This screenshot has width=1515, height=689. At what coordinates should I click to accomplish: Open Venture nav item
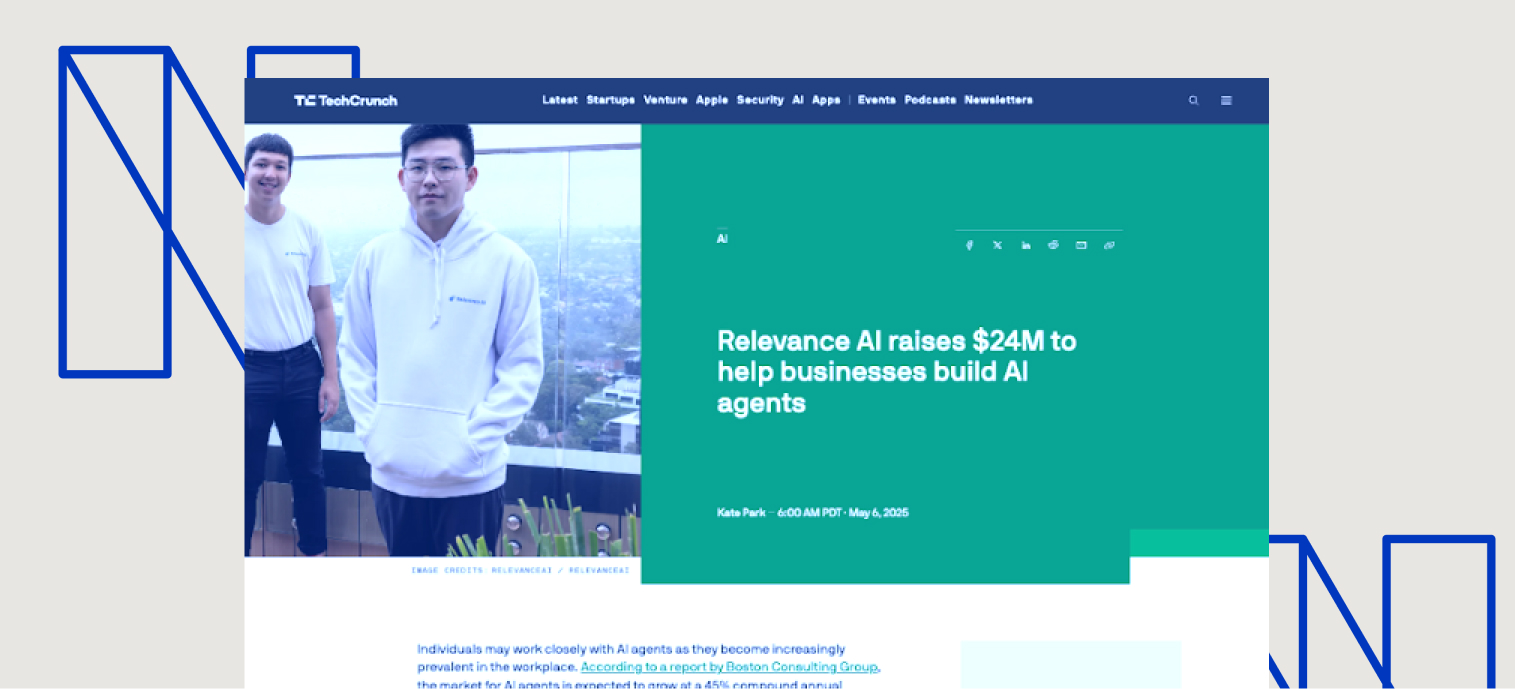coord(665,100)
